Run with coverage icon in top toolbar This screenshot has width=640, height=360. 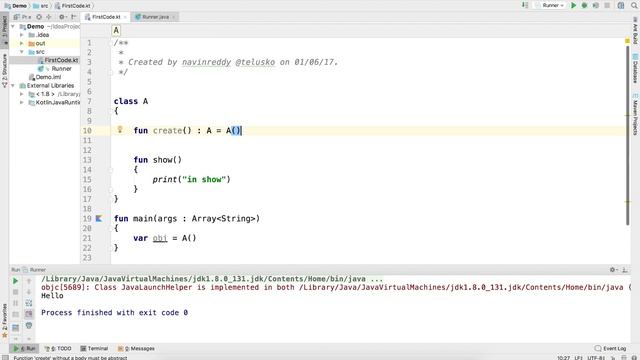coord(596,5)
